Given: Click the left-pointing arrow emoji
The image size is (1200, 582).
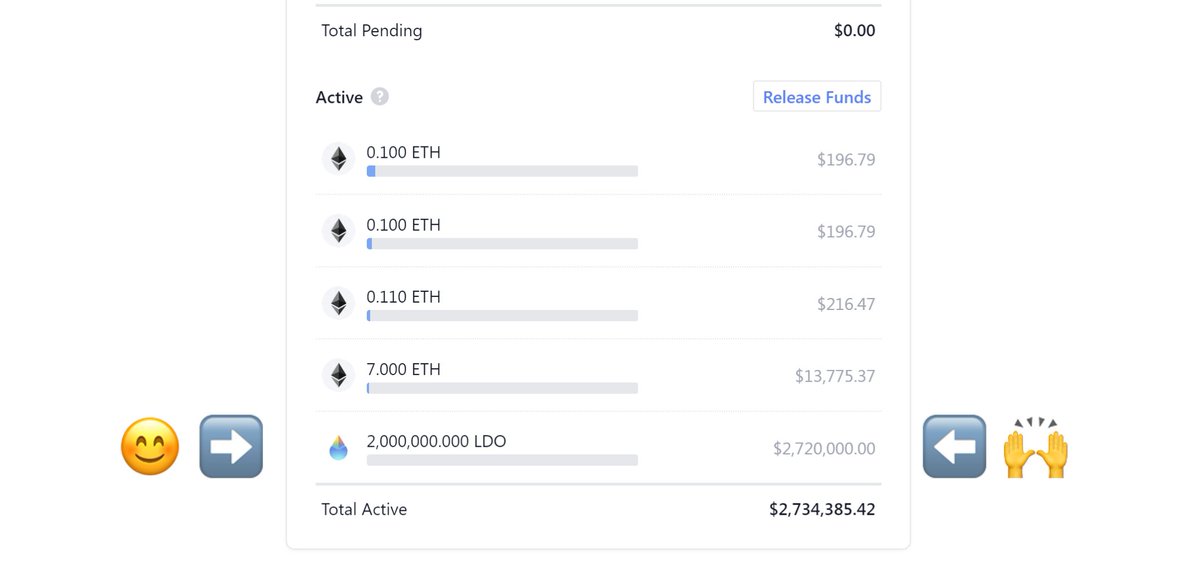Looking at the screenshot, I should click(955, 446).
